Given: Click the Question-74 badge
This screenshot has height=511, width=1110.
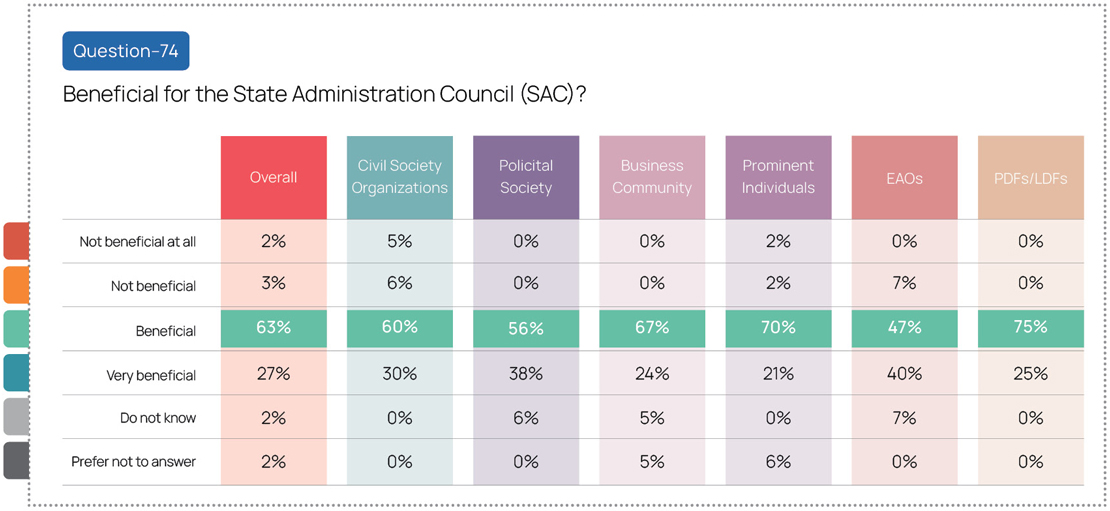Looking at the screenshot, I should tap(125, 51).
